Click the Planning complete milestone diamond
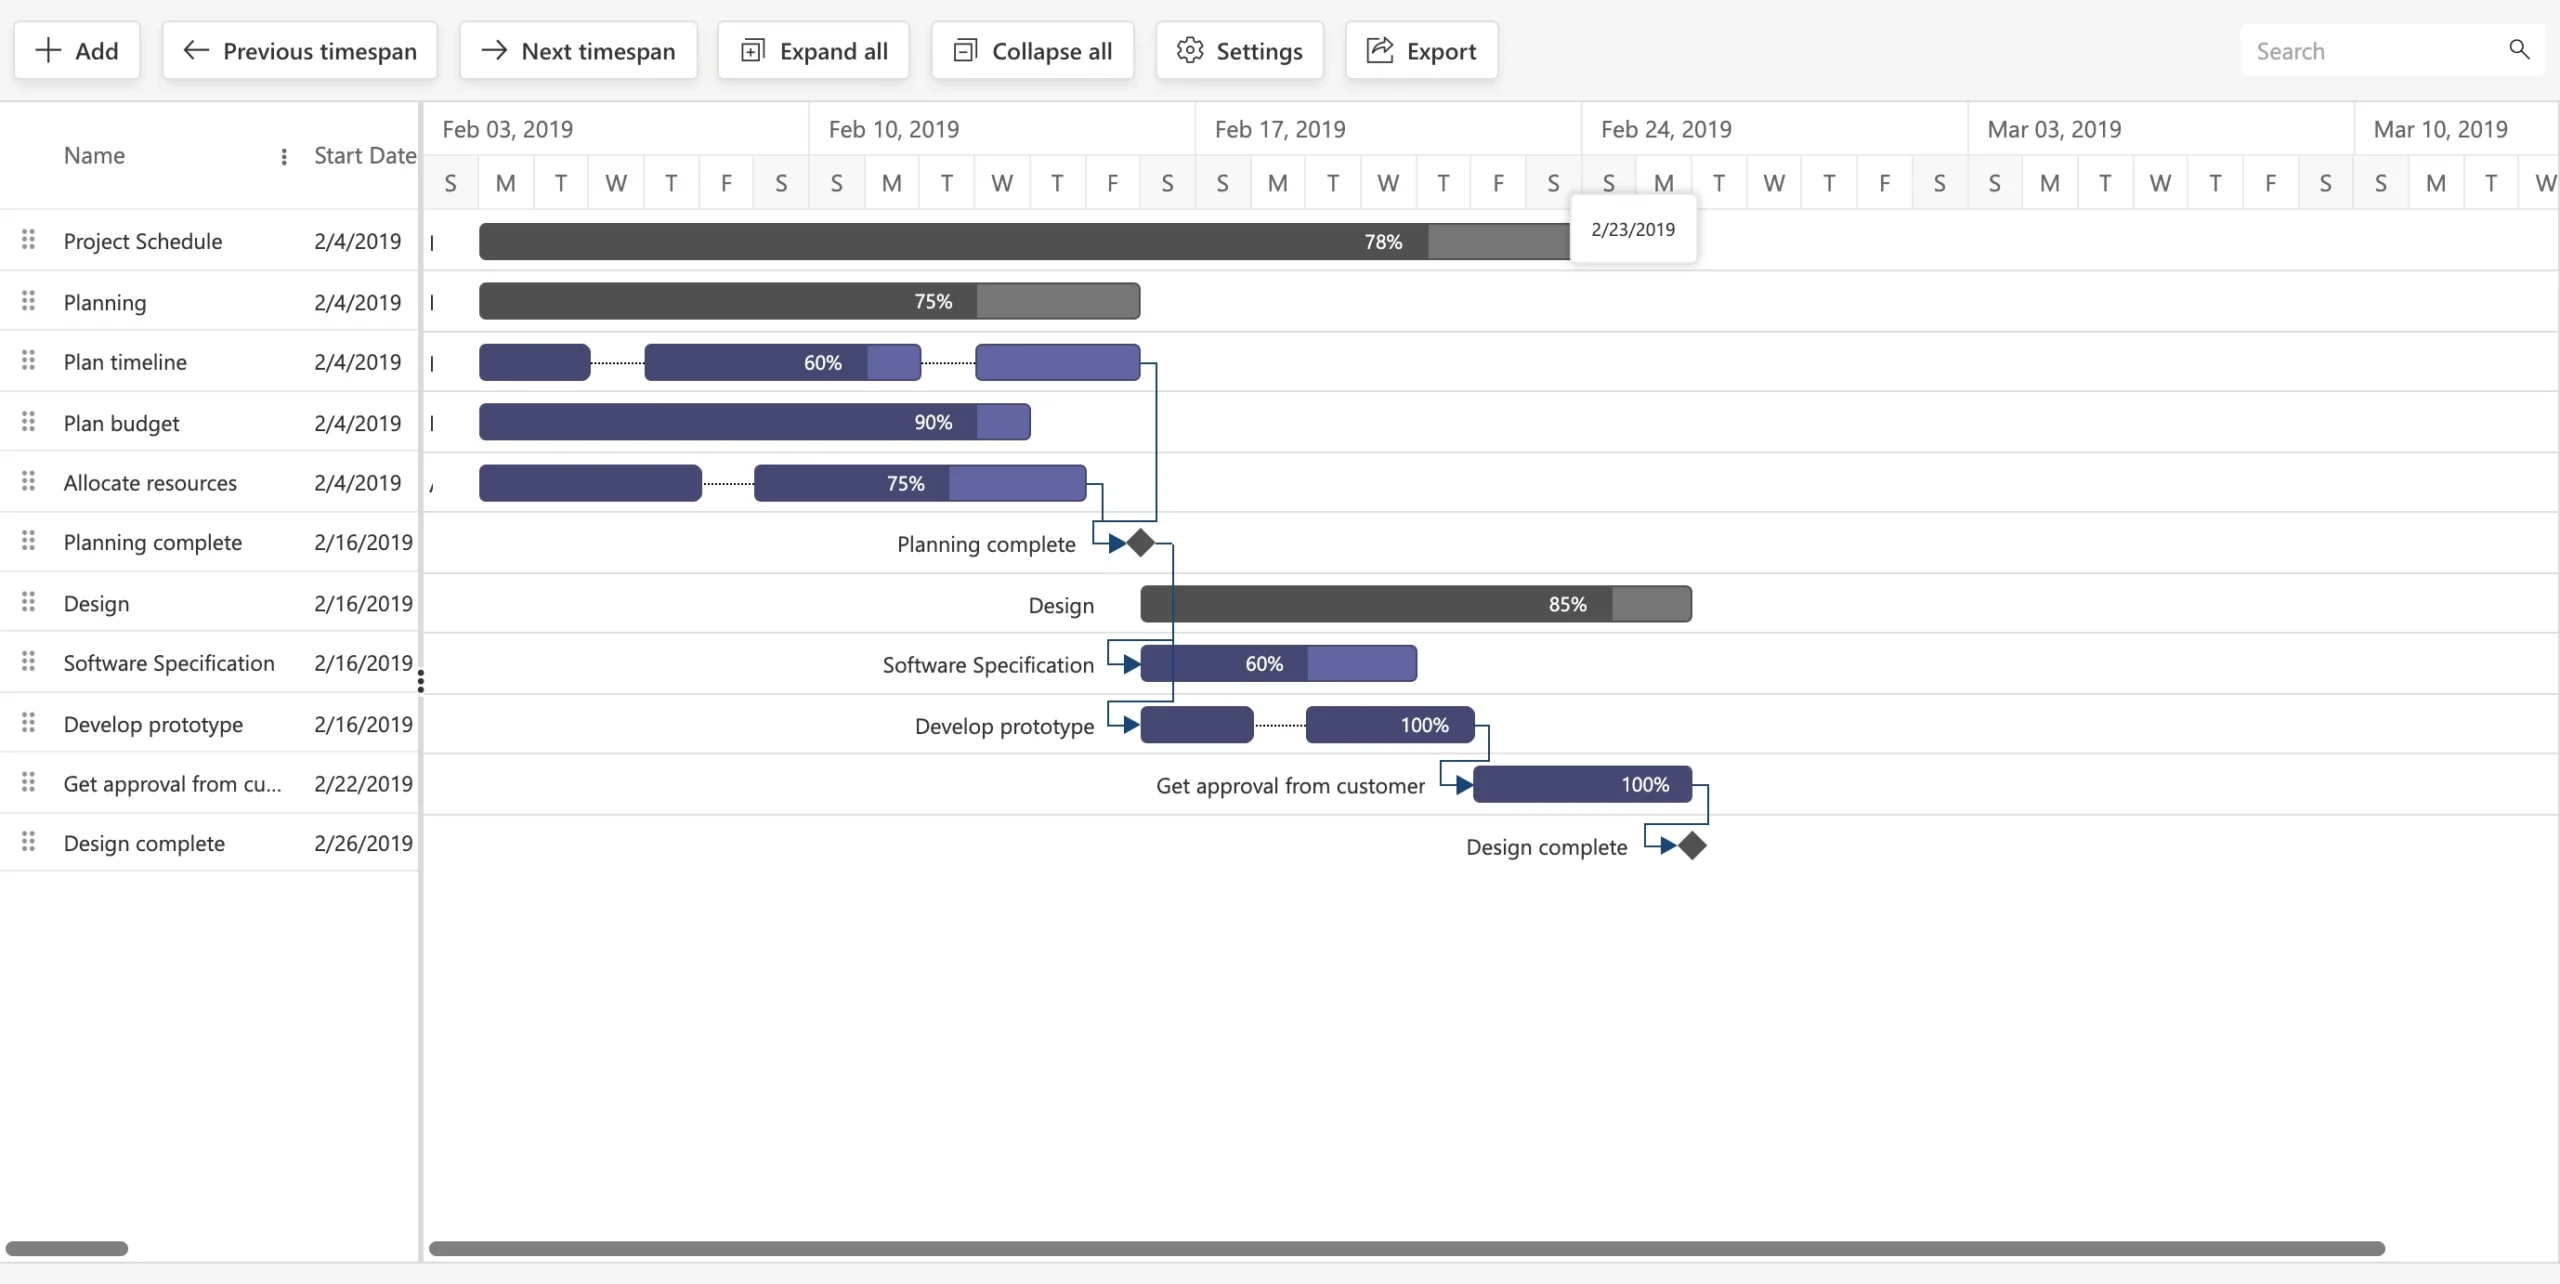The width and height of the screenshot is (2560, 1284). tap(1141, 543)
